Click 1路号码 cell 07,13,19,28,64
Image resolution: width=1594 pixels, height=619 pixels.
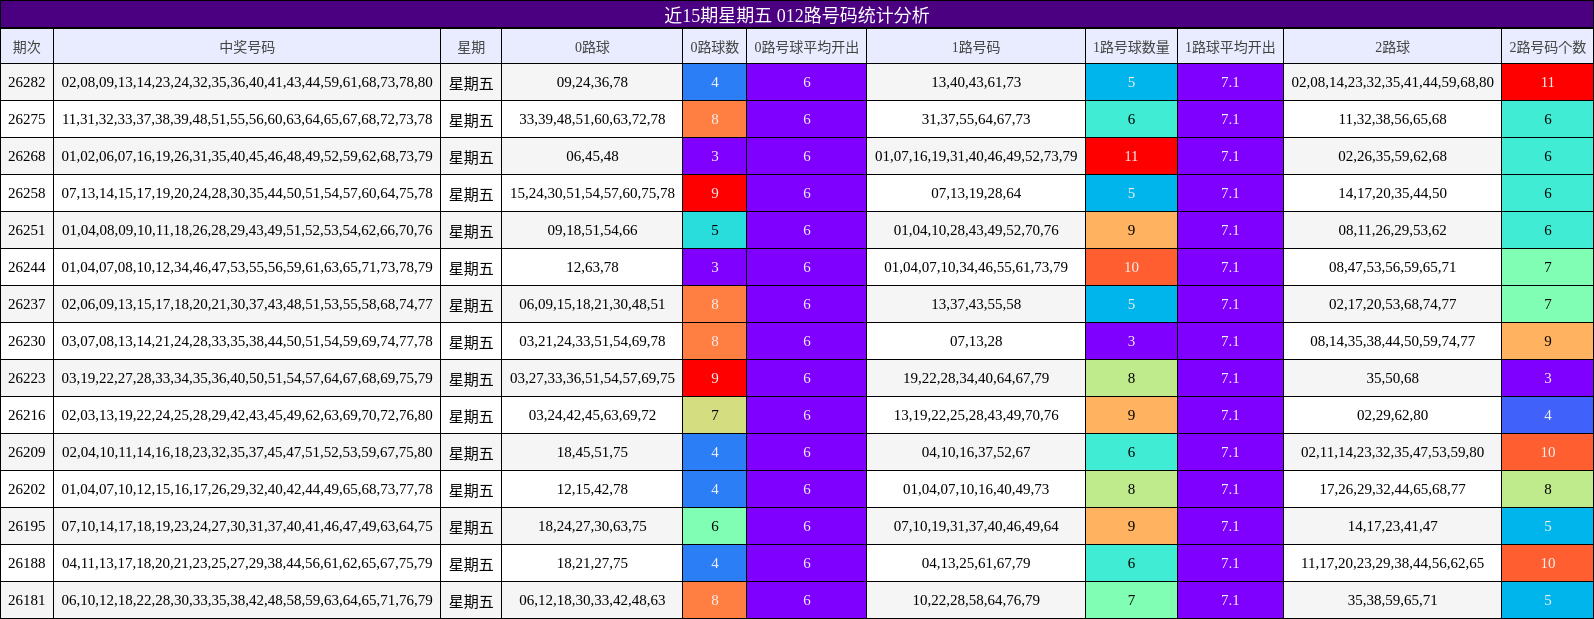coord(976,193)
